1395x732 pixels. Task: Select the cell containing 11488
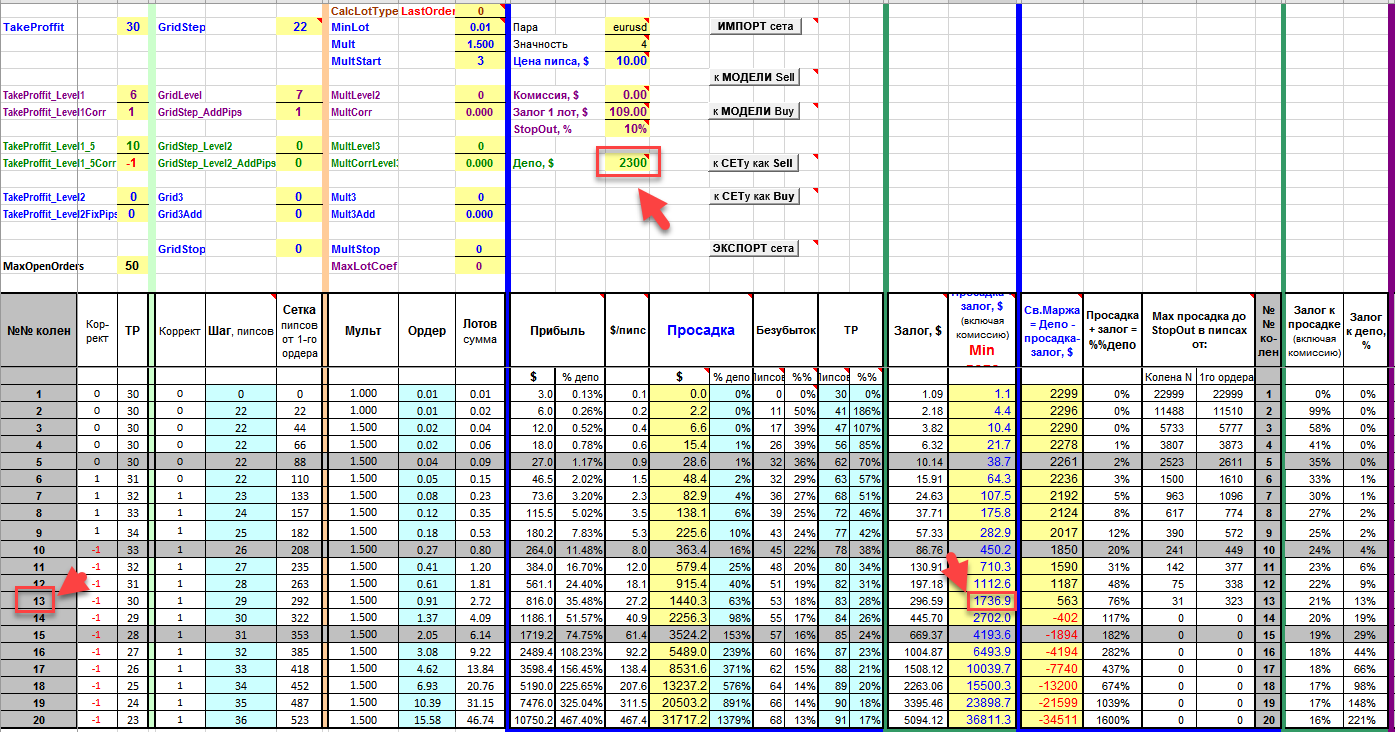(1170, 411)
